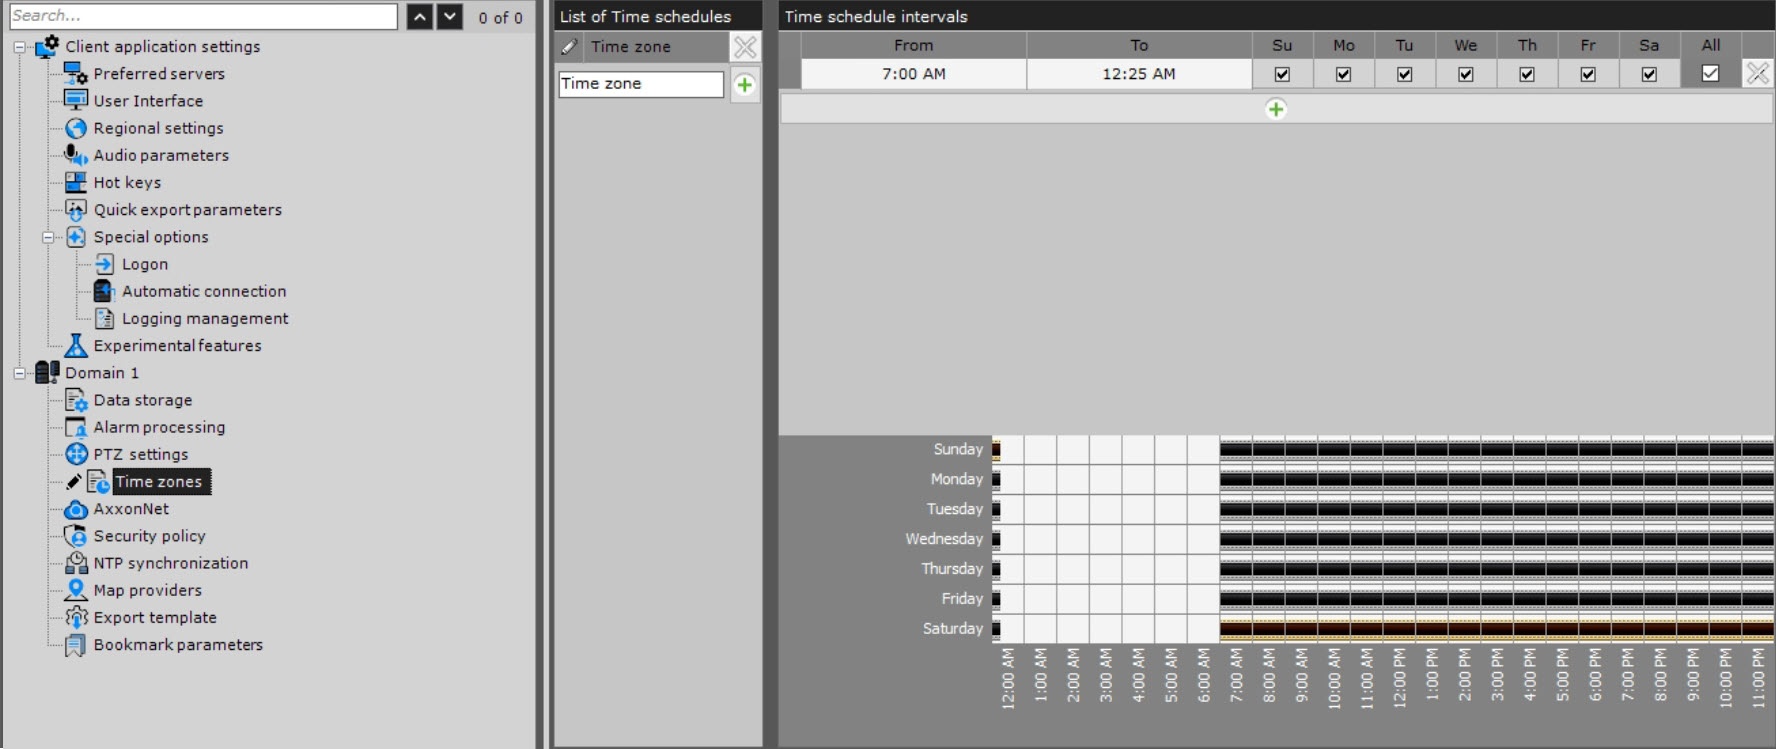Image resolution: width=1776 pixels, height=749 pixels.
Task: Toggle the Thursday (Th) checkbox
Action: coord(1527,74)
